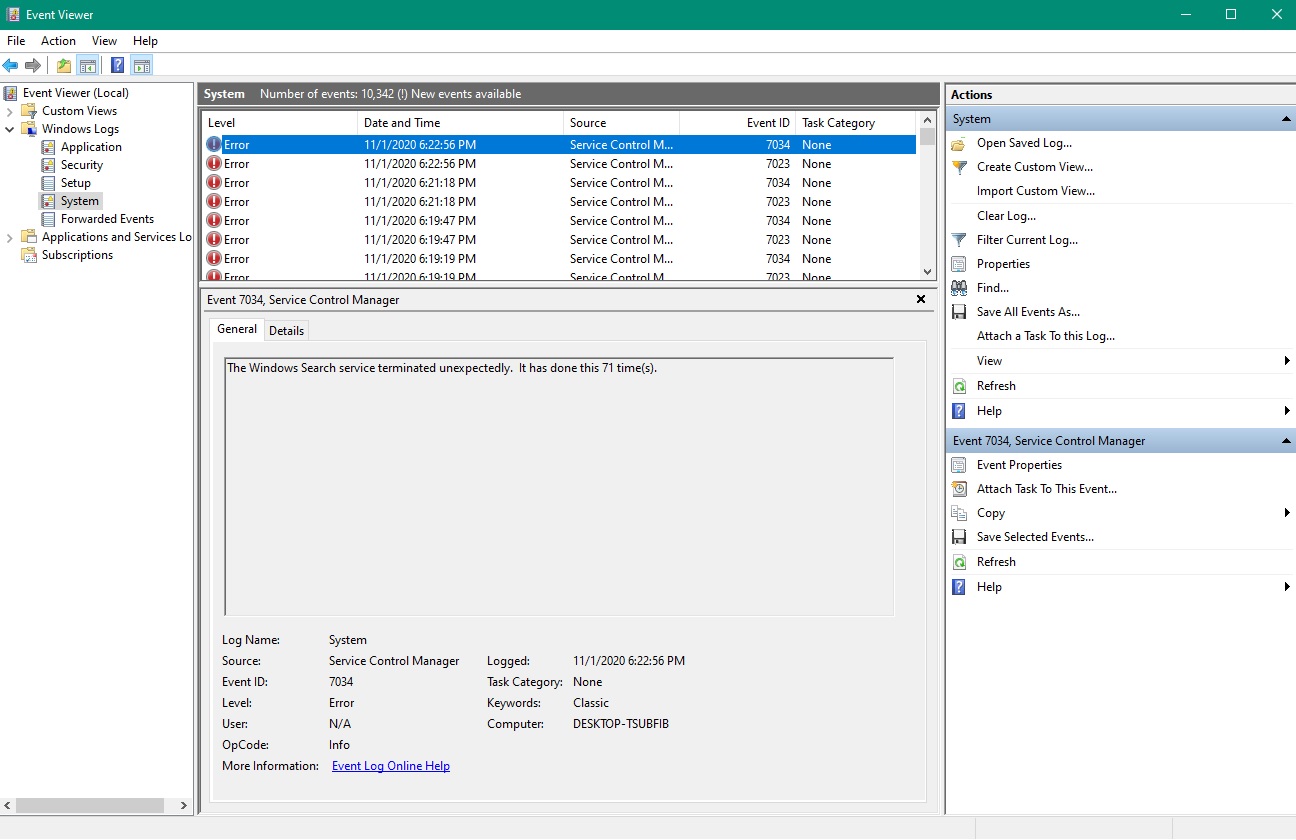Click the Open Saved Log folder icon
This screenshot has height=840, width=1296.
[x=959, y=143]
